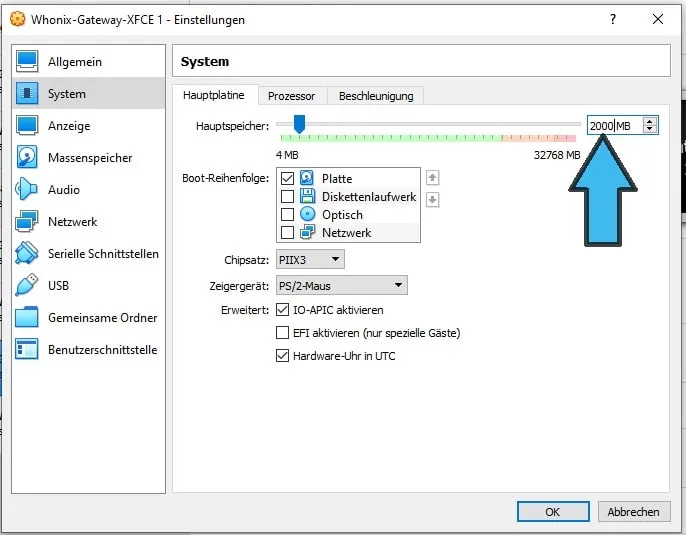The height and width of the screenshot is (535, 686).
Task: Select Anzeige label in sidebar
Action: pos(69,126)
